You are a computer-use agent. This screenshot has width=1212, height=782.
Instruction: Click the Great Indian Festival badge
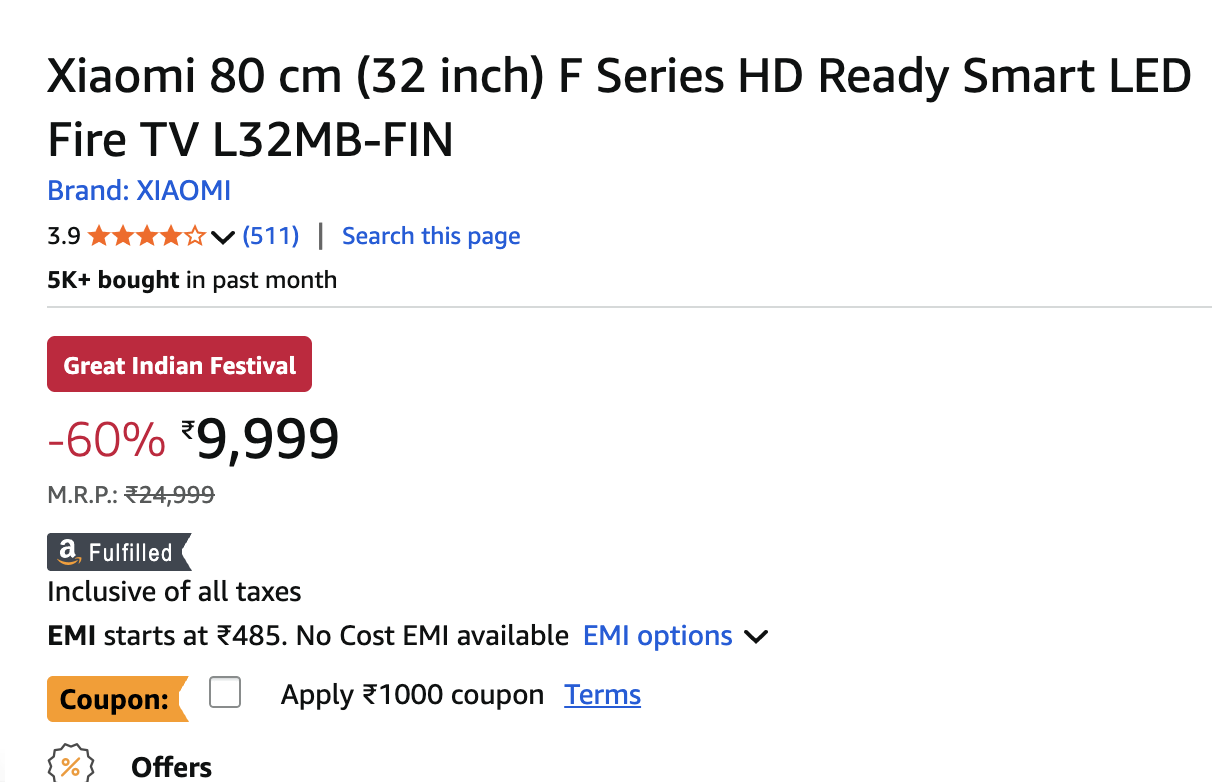[180, 365]
